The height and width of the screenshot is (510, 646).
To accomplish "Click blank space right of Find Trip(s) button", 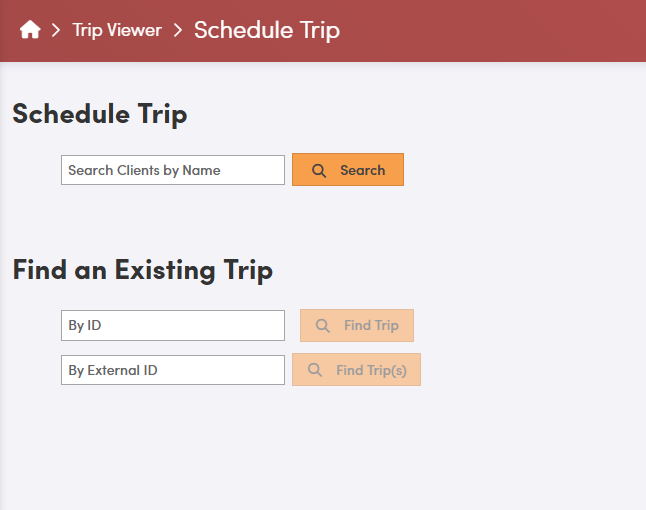I will tap(530, 370).
